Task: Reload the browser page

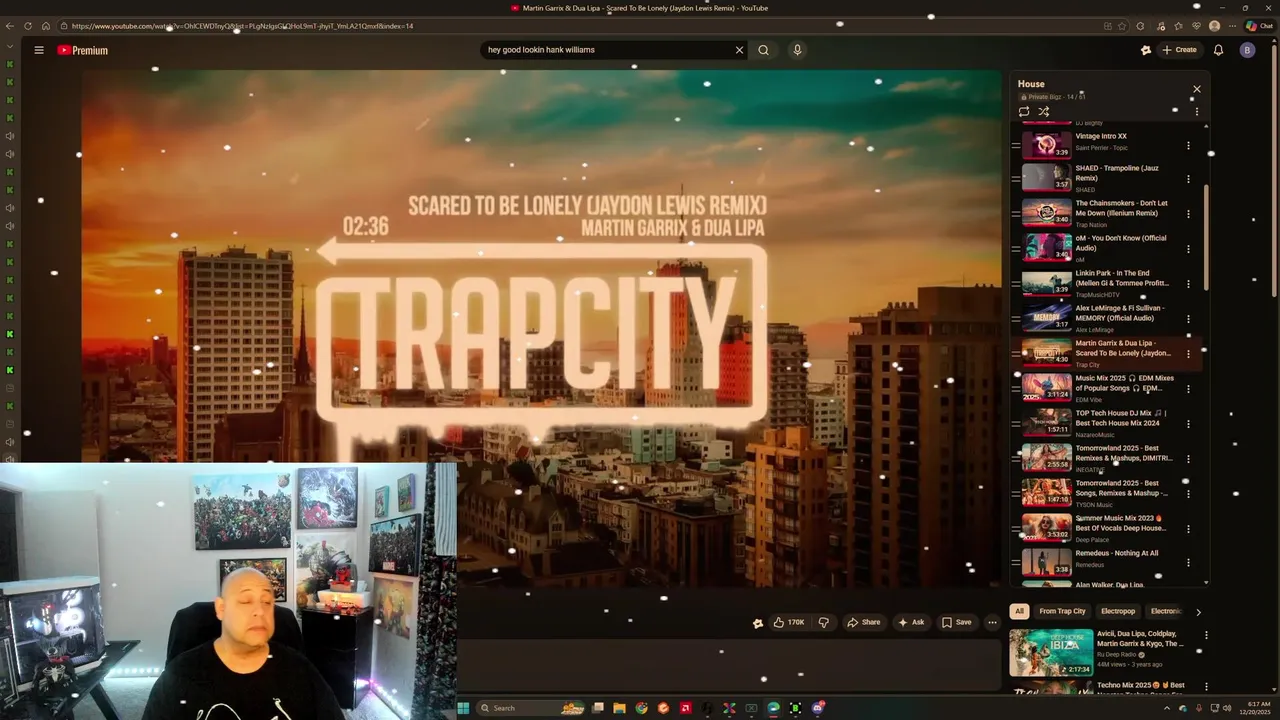Action: coord(28,26)
